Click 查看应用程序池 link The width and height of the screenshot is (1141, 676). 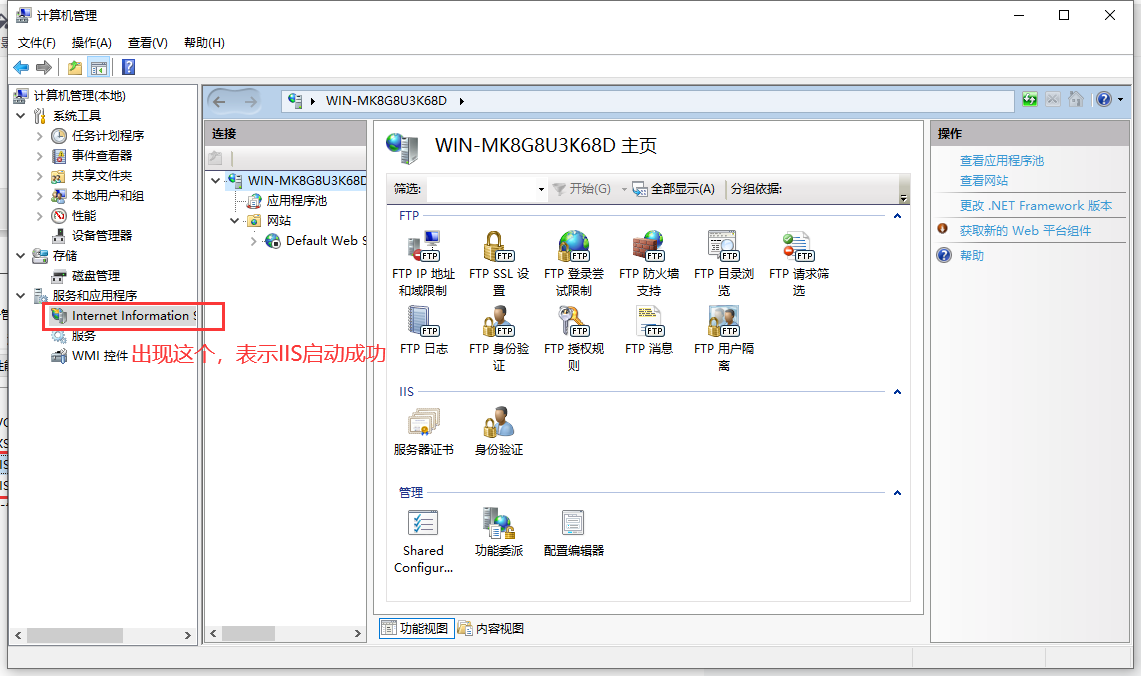pos(1001,161)
